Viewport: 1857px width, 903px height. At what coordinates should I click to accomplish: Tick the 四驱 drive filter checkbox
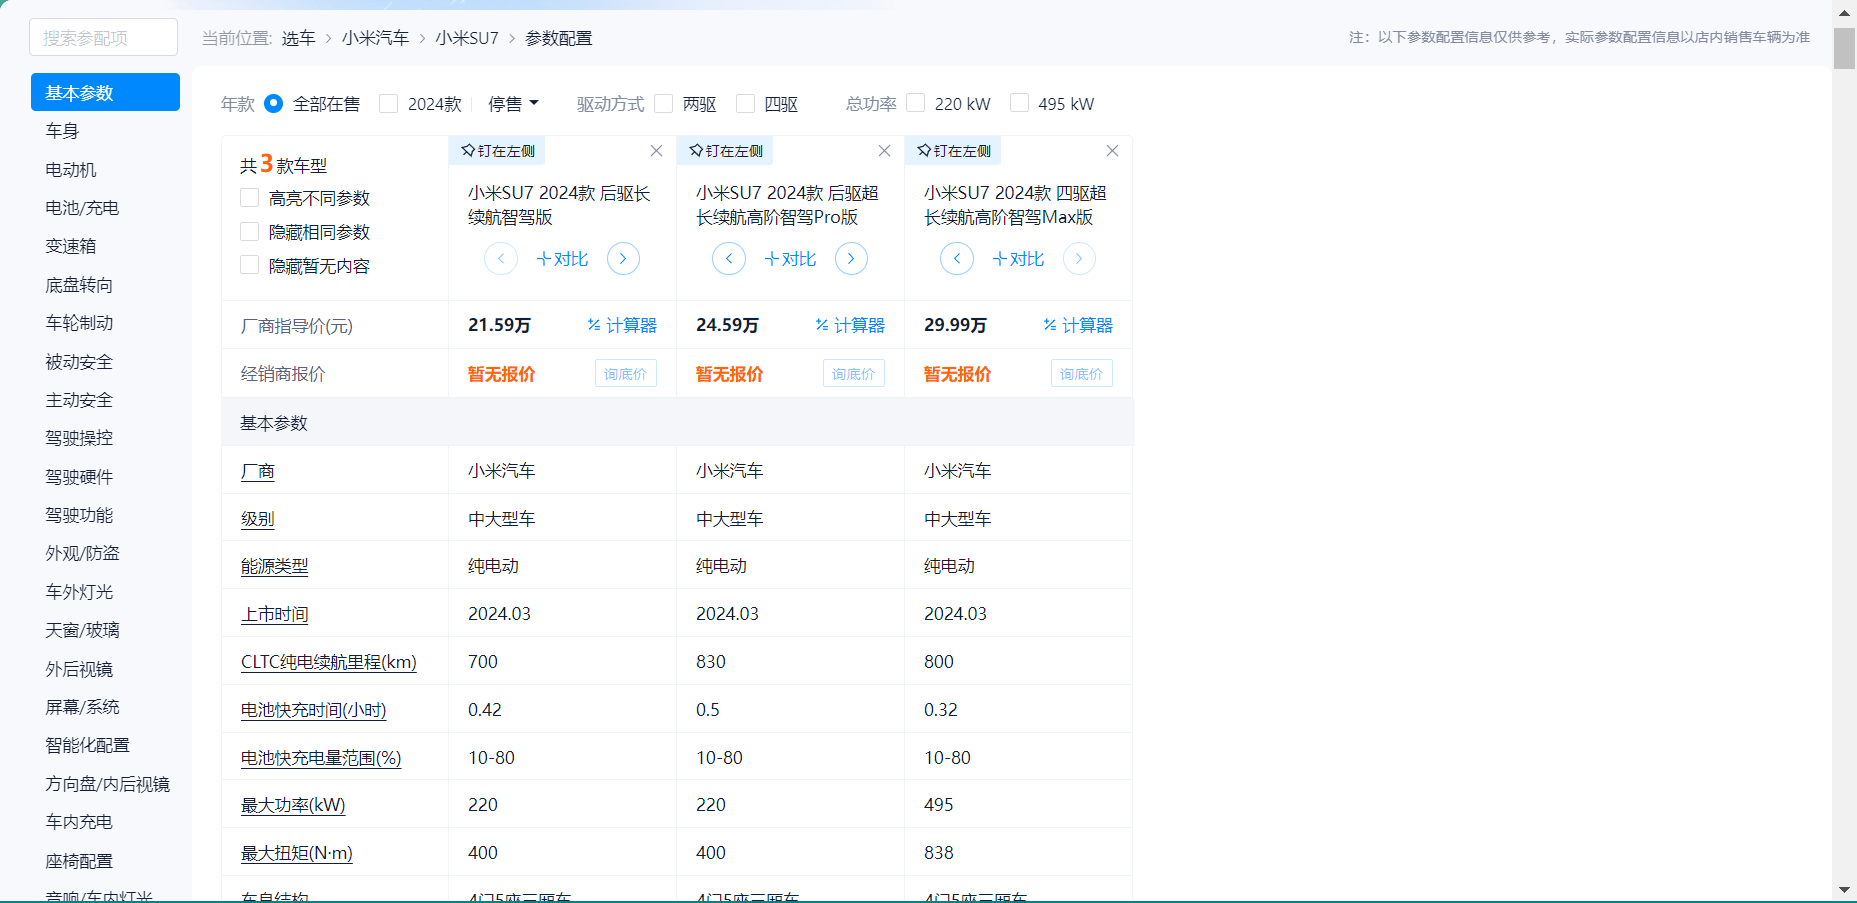(745, 104)
